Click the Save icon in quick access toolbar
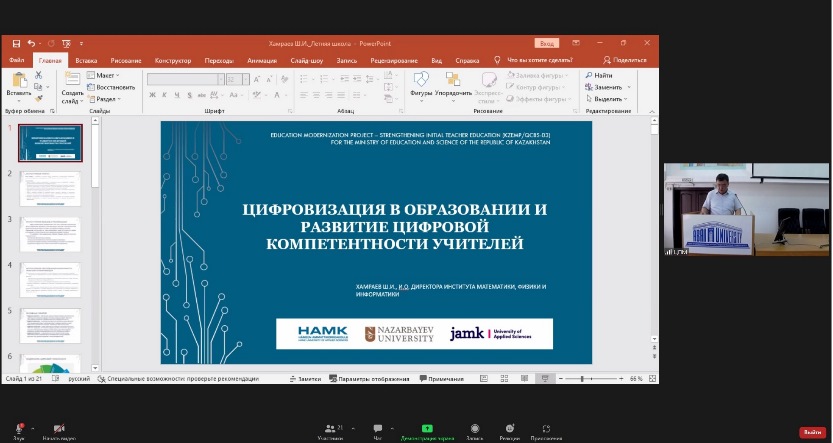 [17, 44]
